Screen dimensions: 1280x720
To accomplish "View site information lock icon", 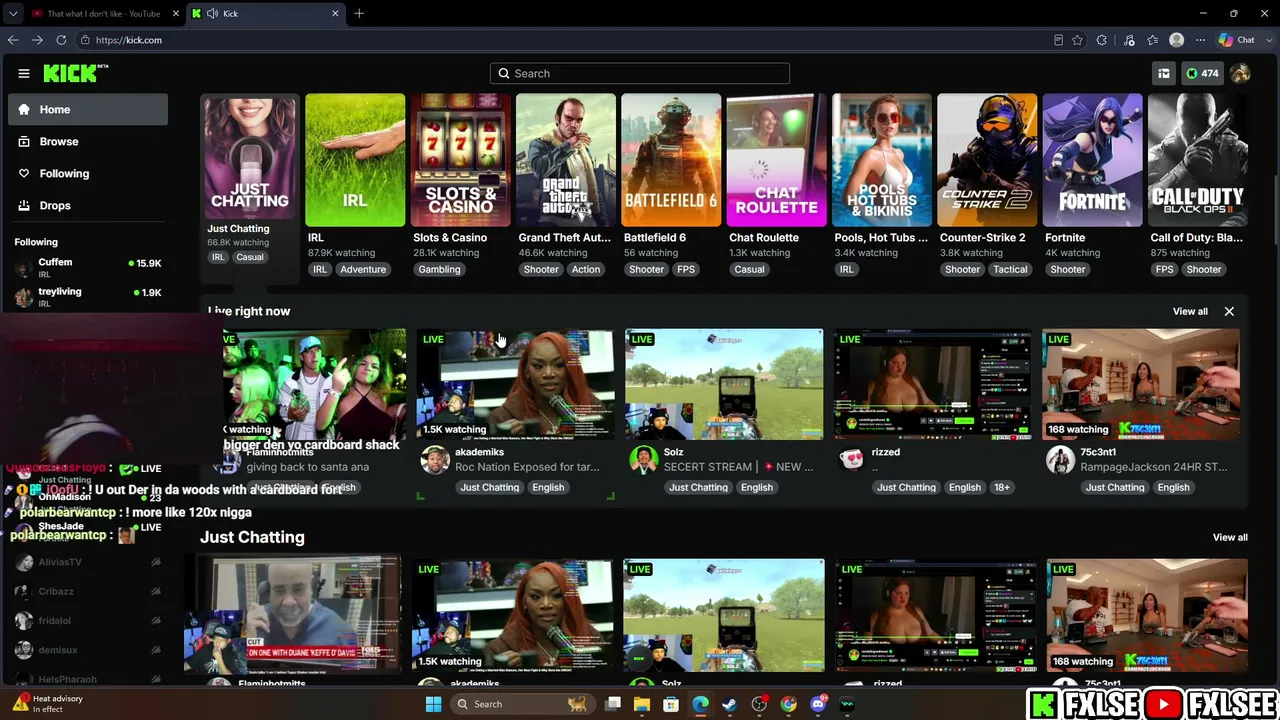I will coord(86,40).
